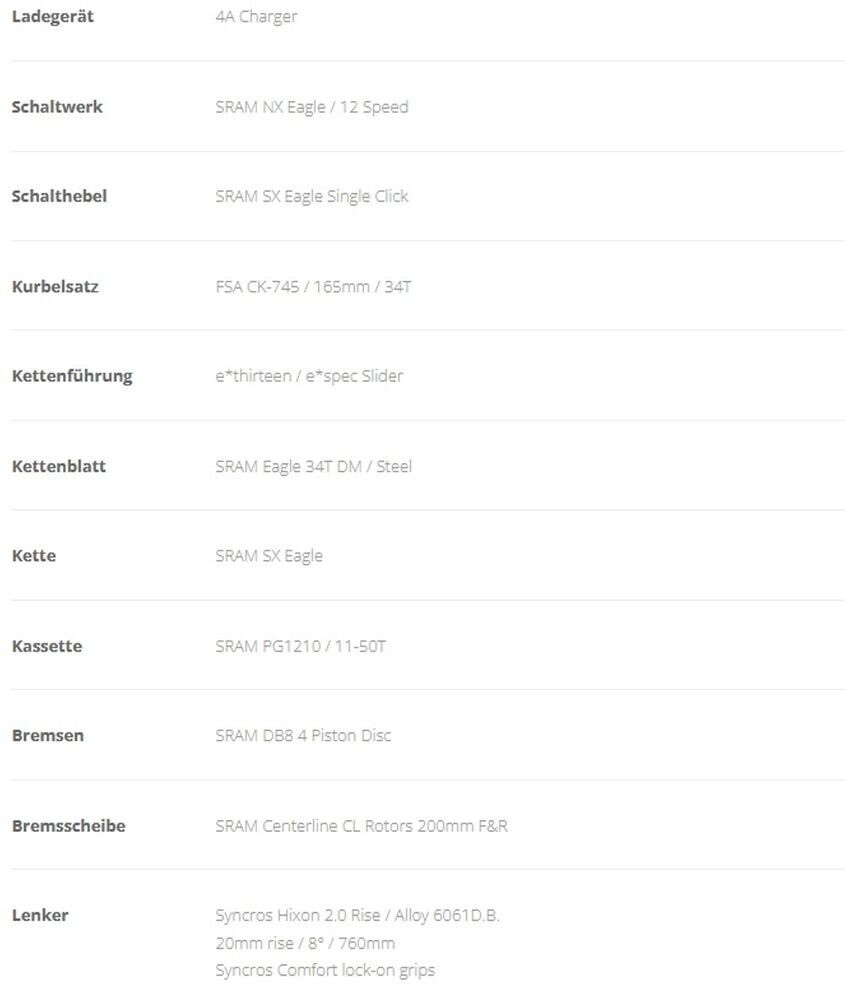Screen dimensions: 845x984
Task: Click the Schalthebel label
Action: coord(59,196)
